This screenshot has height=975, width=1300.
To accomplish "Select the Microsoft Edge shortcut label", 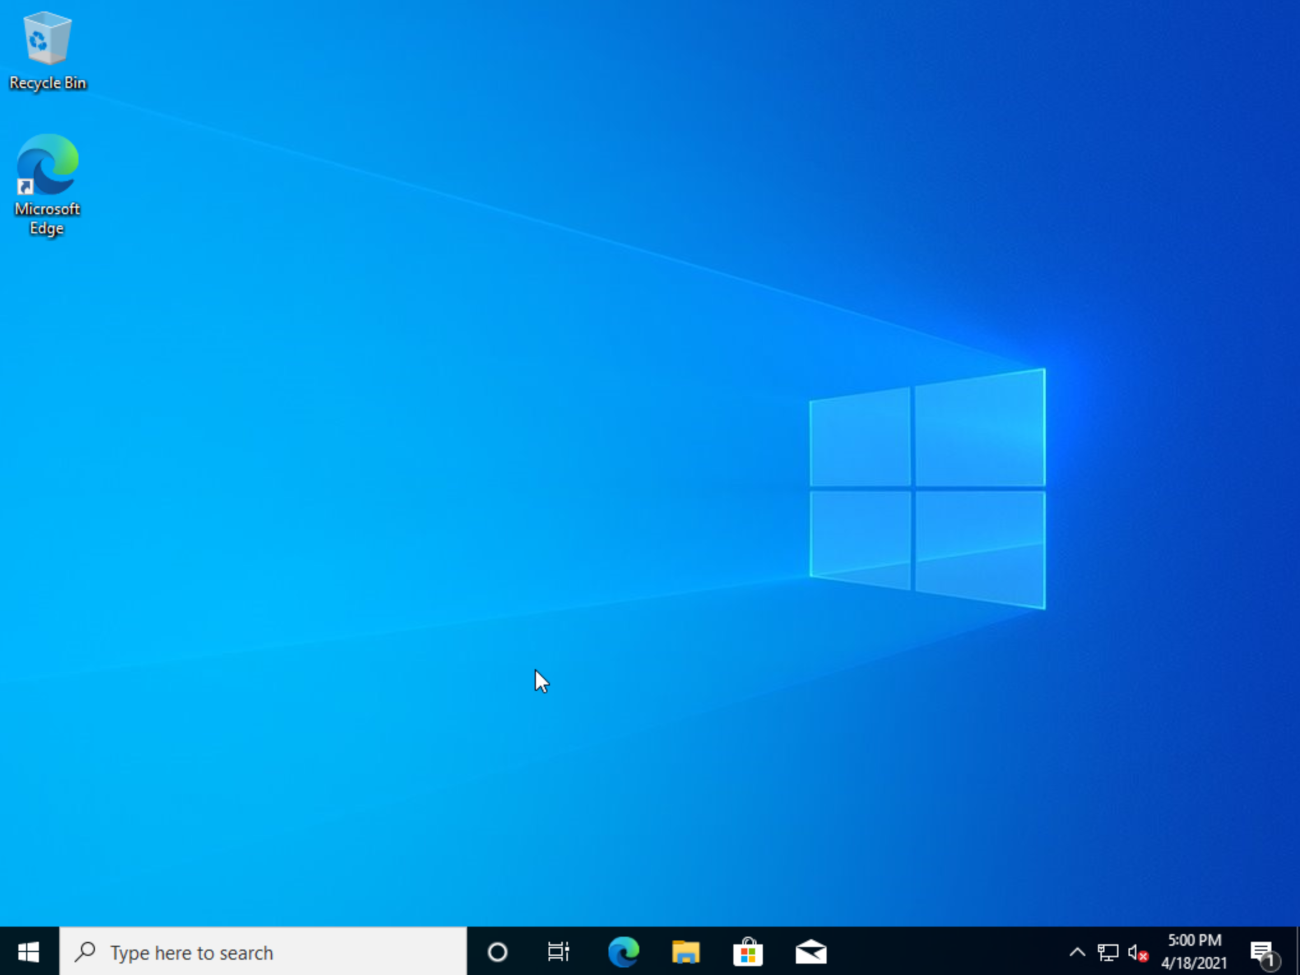I will tap(47, 218).
